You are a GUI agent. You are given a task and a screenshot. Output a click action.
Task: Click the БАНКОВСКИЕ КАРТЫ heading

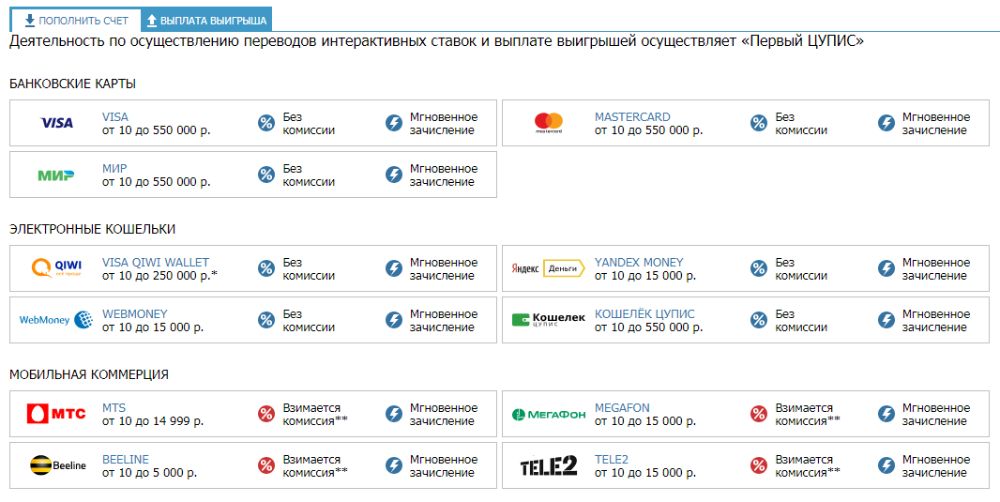click(x=72, y=84)
